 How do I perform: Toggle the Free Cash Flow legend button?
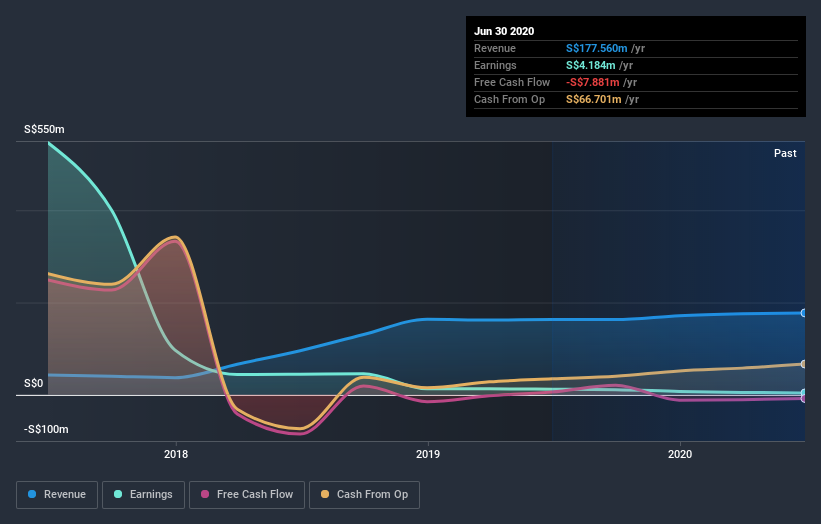247,495
